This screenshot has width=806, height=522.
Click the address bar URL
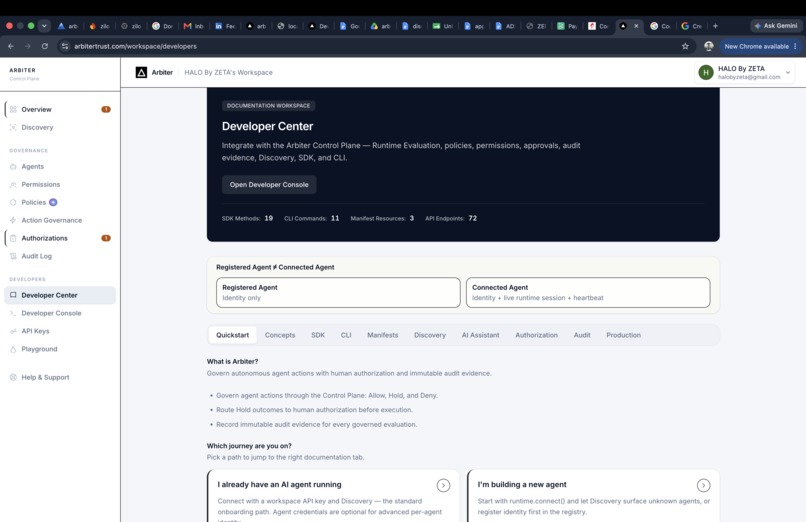tap(135, 46)
